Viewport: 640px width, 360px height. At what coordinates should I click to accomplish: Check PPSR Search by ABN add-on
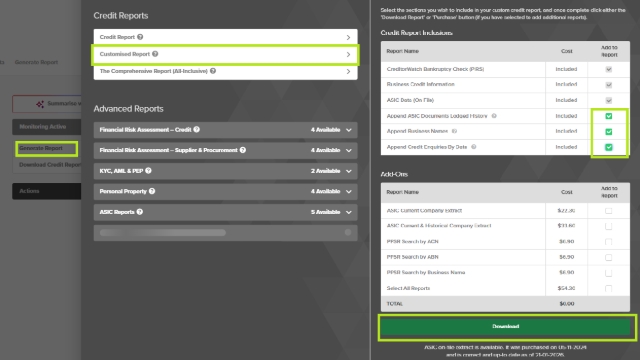click(x=609, y=258)
